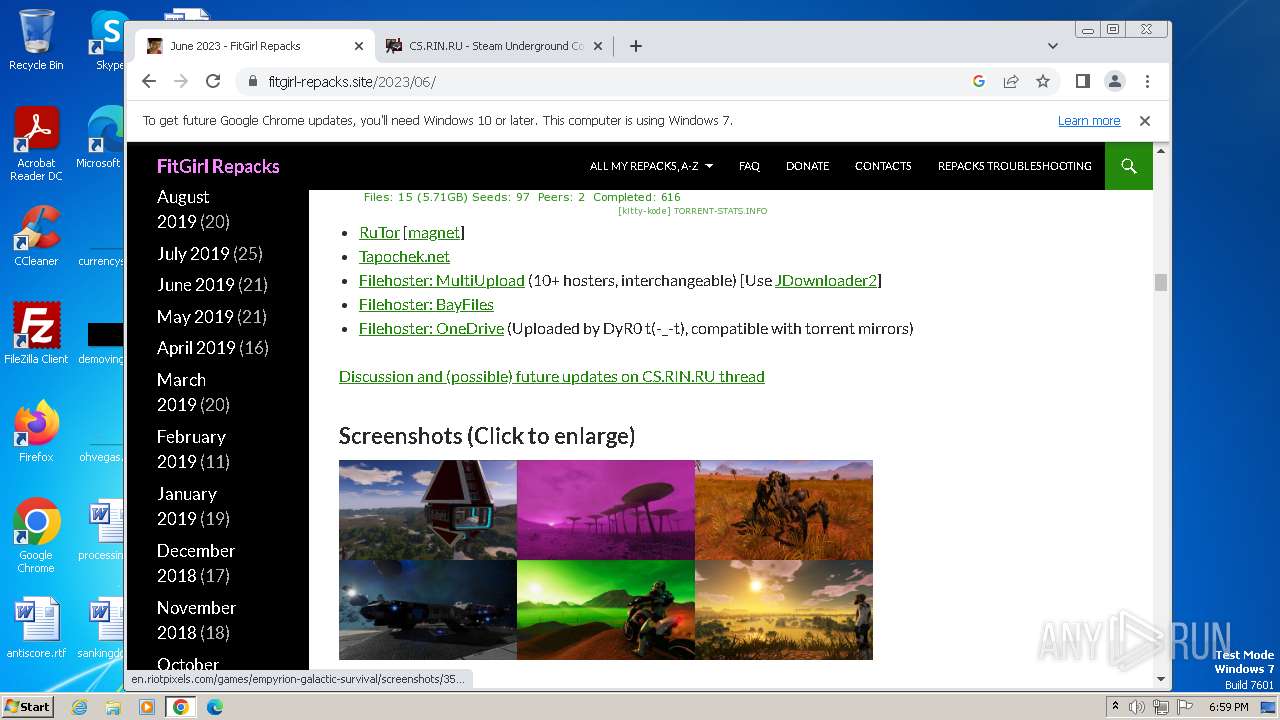Viewport: 1280px width, 720px height.
Task: Expand the tab search chevron
Action: tap(1053, 46)
